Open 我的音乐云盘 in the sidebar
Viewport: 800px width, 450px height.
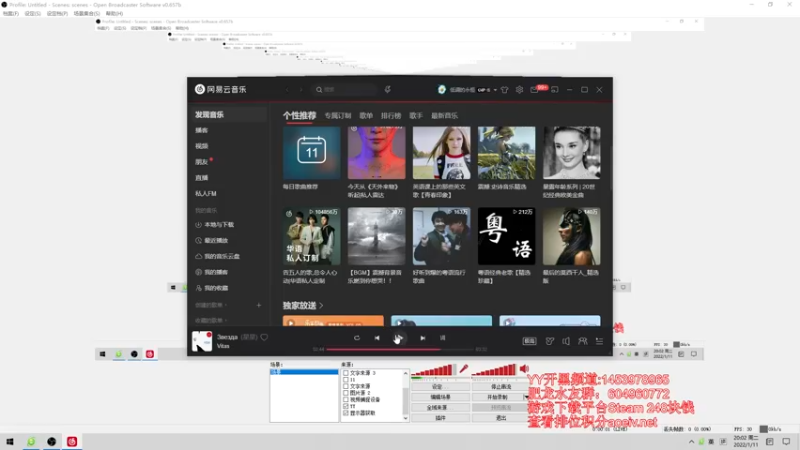click(217, 257)
